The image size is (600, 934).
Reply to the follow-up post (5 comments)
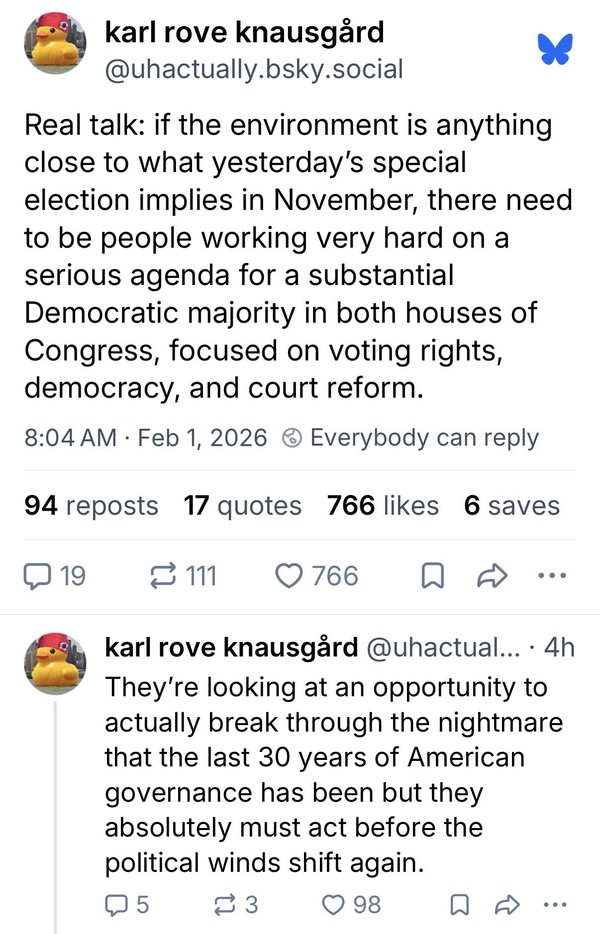point(117,904)
